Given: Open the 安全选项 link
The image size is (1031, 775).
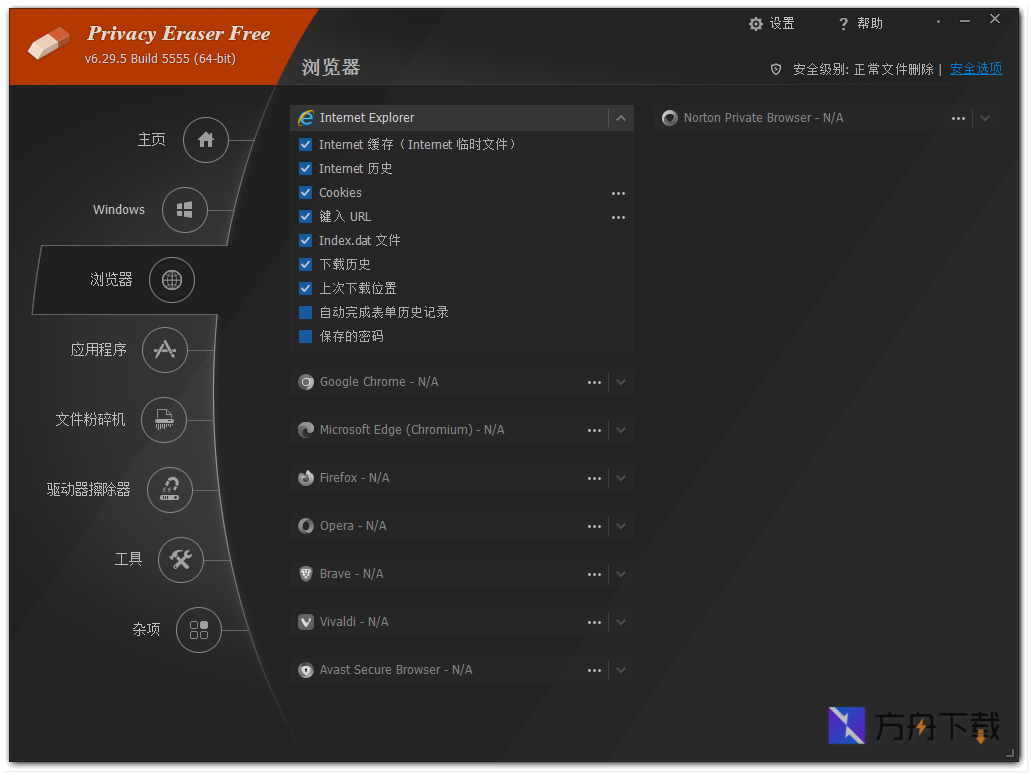Looking at the screenshot, I should (x=976, y=69).
